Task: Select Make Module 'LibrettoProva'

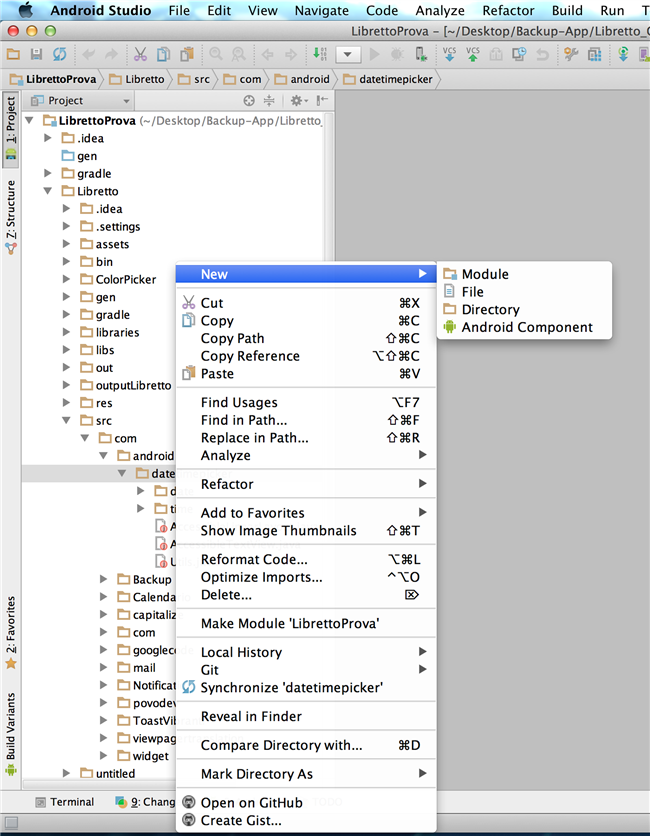Action: [306, 623]
